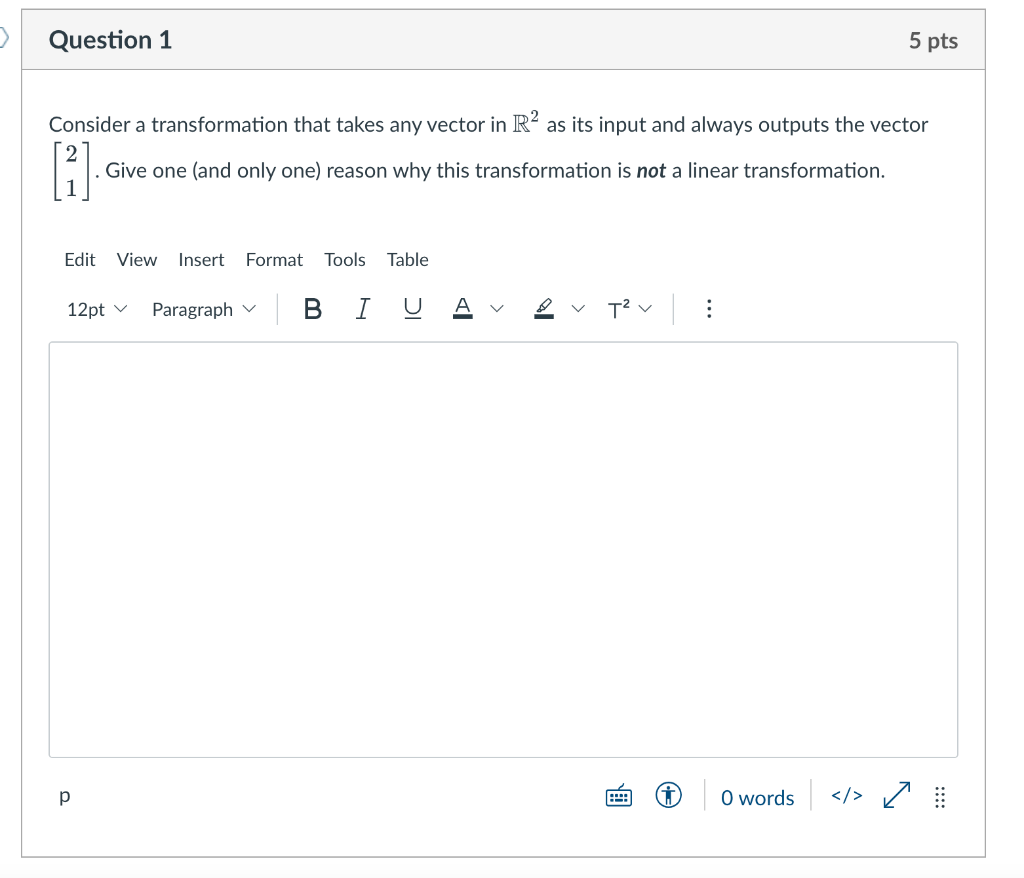Grab the editor resize handle
1024x878 pixels.
coord(940,797)
